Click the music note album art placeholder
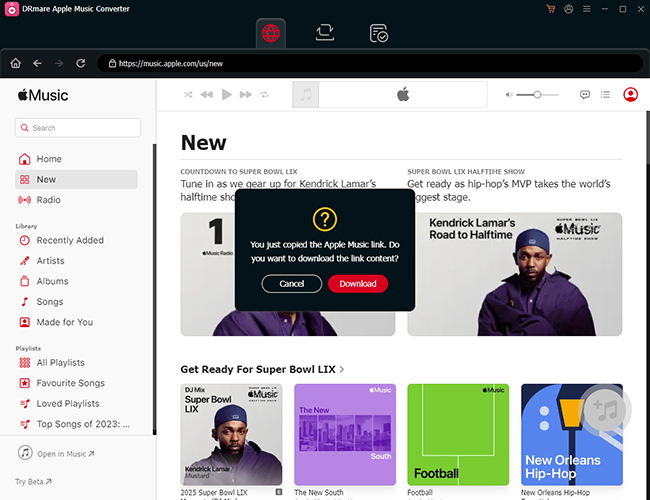 (306, 95)
